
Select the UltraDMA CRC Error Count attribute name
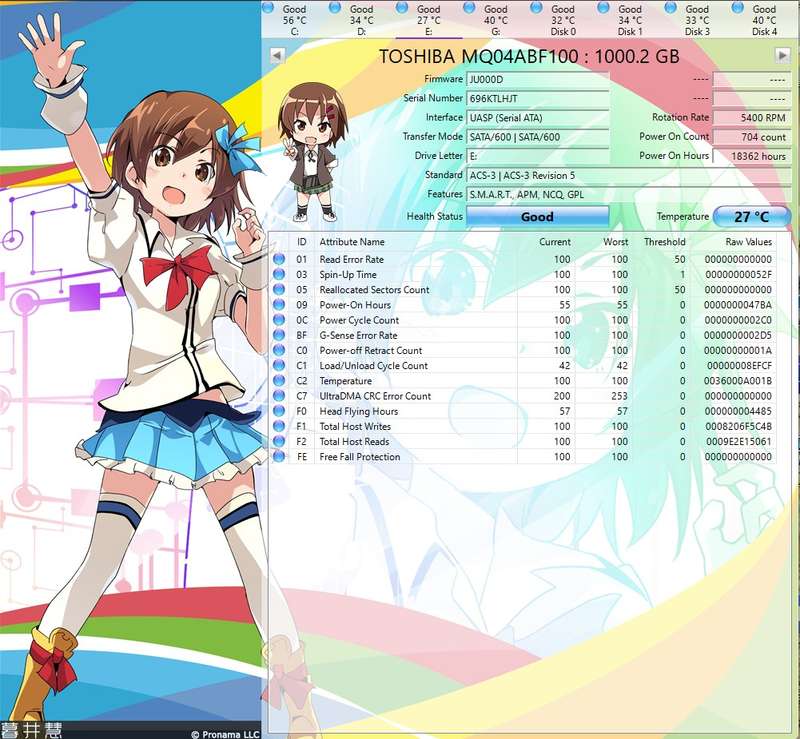point(375,396)
